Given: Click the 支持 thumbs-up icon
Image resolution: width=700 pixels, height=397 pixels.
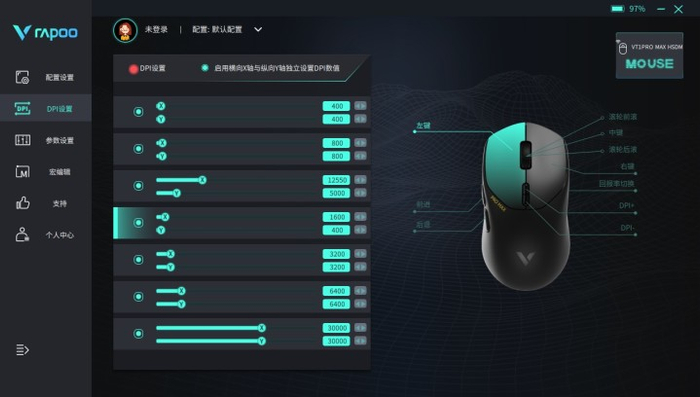Looking at the screenshot, I should coord(22,203).
